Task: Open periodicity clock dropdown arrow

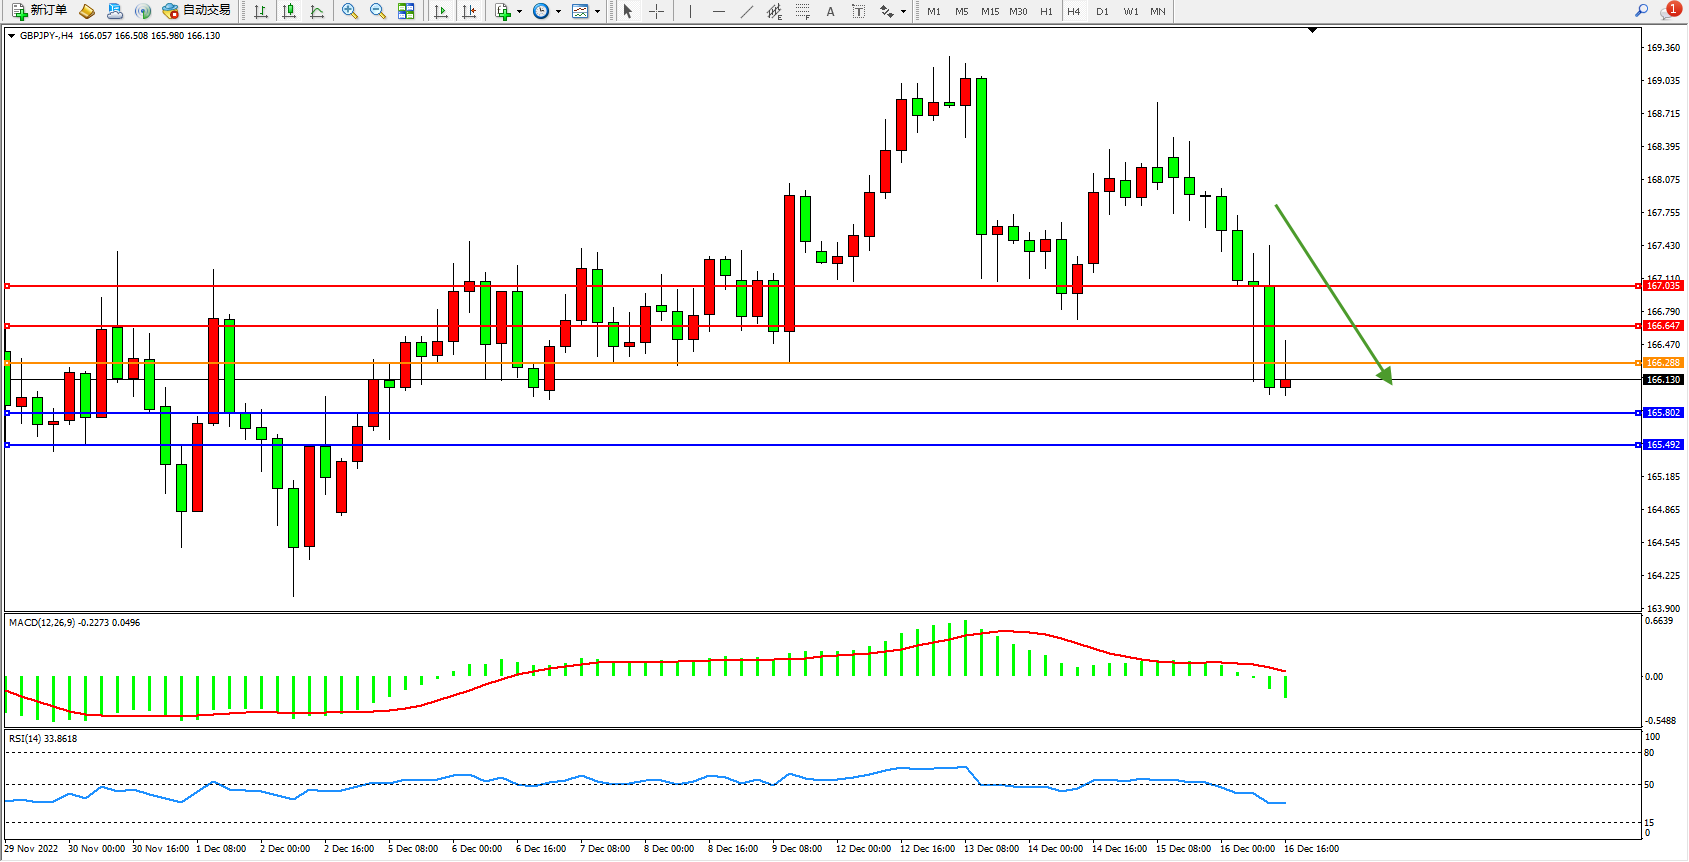Action: 558,12
